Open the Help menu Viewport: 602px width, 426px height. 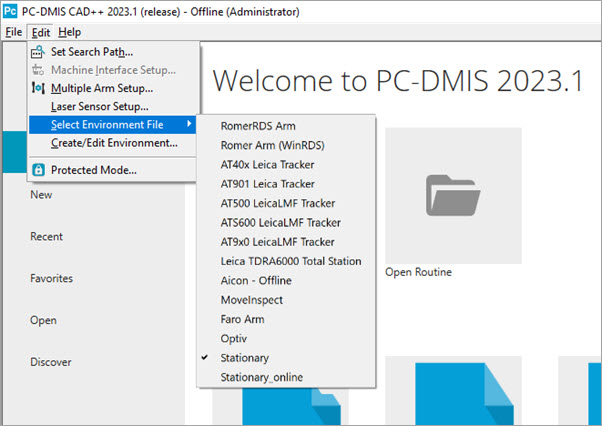pyautogui.click(x=70, y=32)
